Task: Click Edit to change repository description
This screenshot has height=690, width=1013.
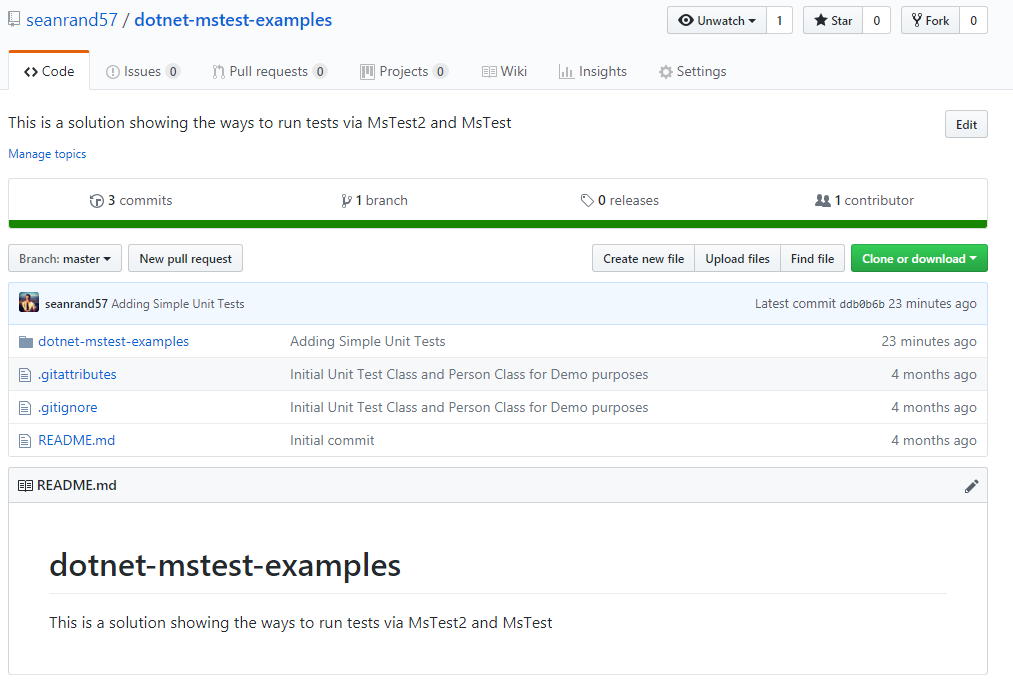Action: coord(966,125)
